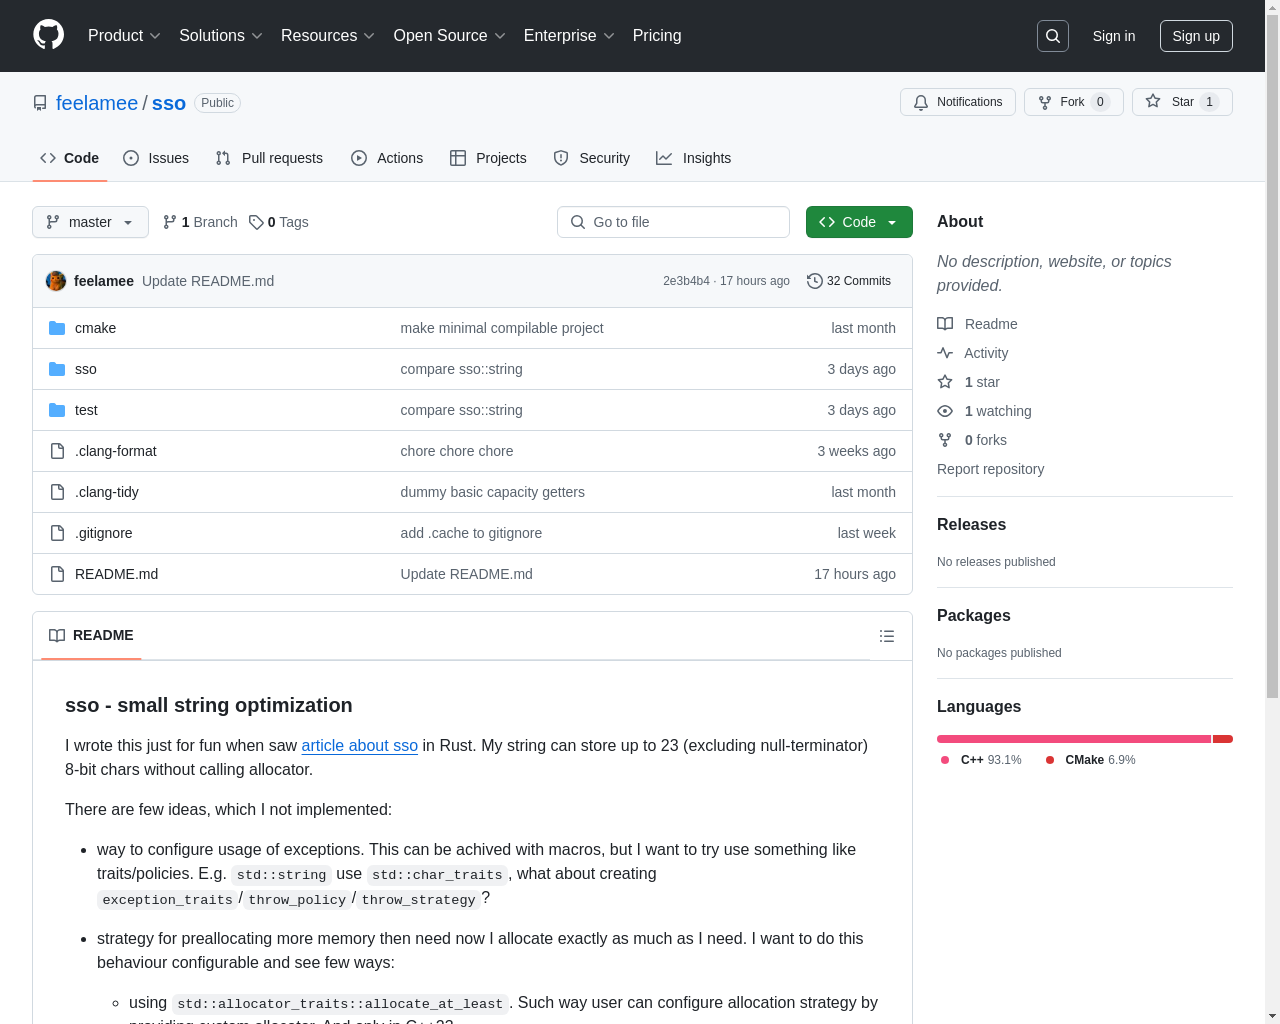Click the branch icon next to 1 Branch

[170, 222]
